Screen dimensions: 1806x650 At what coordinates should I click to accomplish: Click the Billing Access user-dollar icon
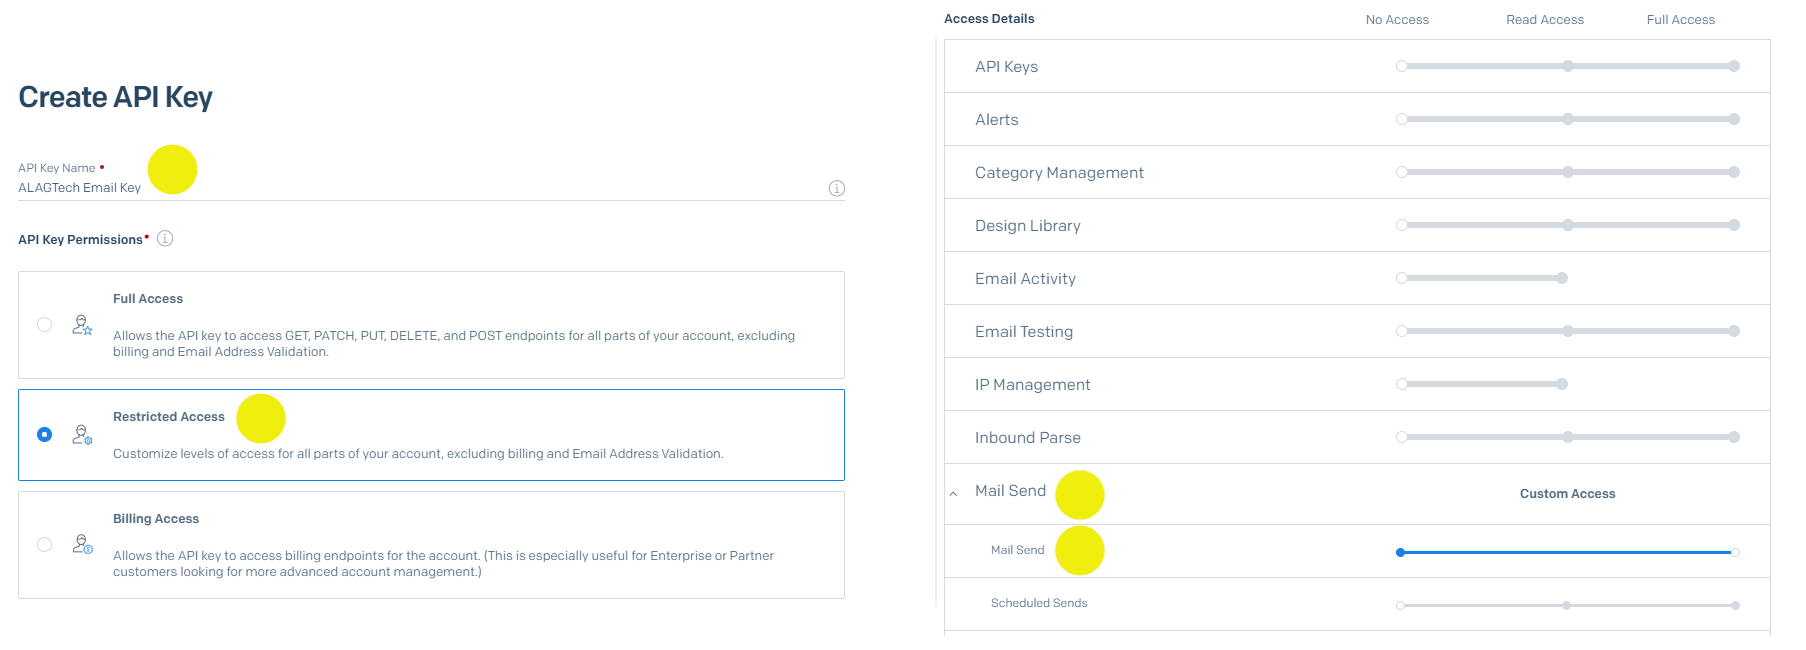coord(82,544)
